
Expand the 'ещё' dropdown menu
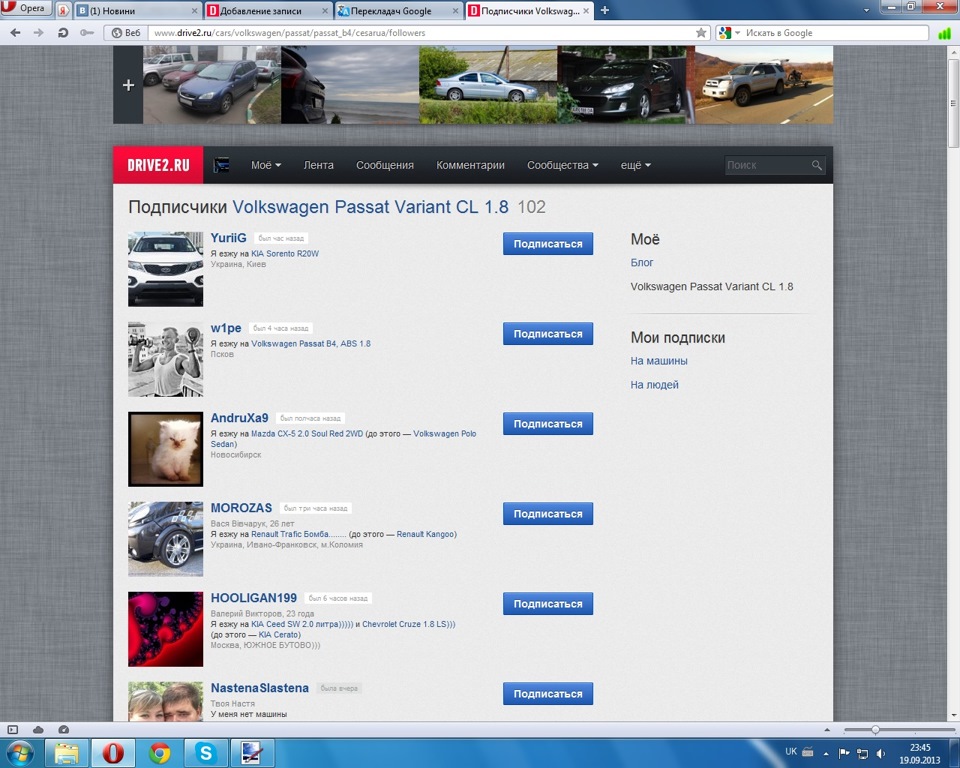pyautogui.click(x=636, y=165)
